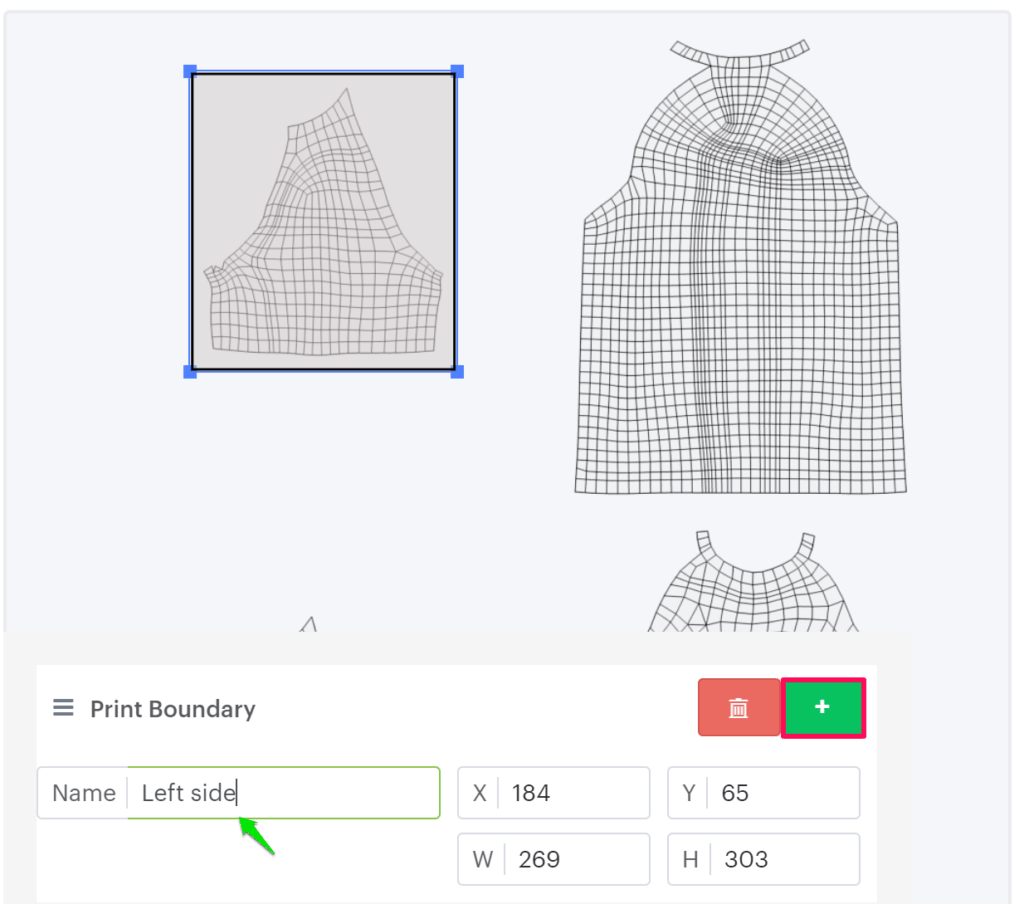This screenshot has height=904, width=1024.
Task: Select the collar pattern piece at bottom
Action: 750,590
